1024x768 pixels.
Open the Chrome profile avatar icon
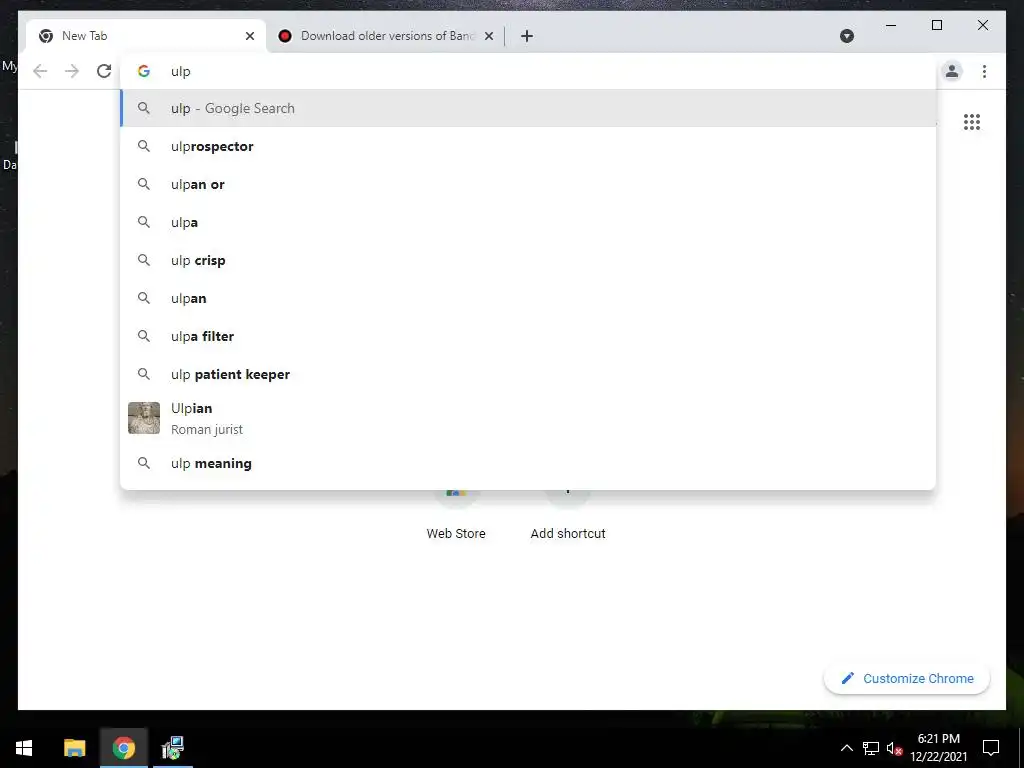click(952, 71)
